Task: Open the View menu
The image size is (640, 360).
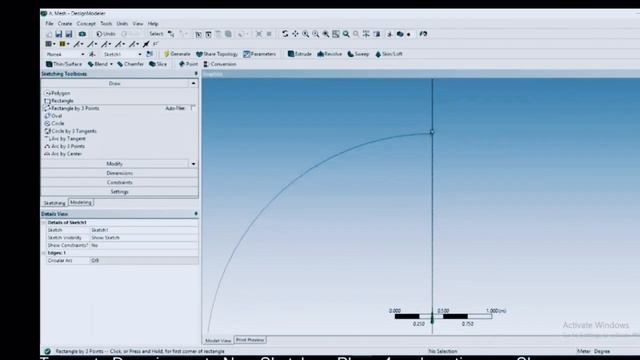Action: point(138,24)
